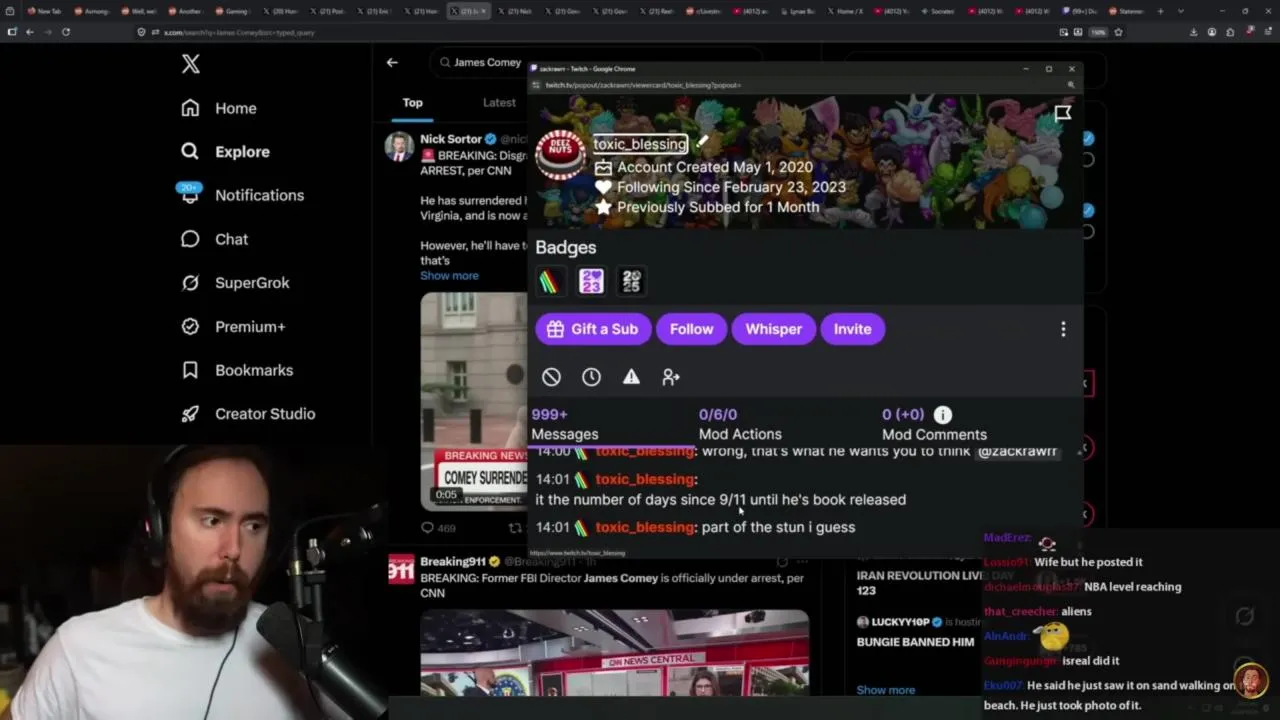This screenshot has height=720, width=1280.
Task: Click Mod Comments info icon
Action: point(943,414)
